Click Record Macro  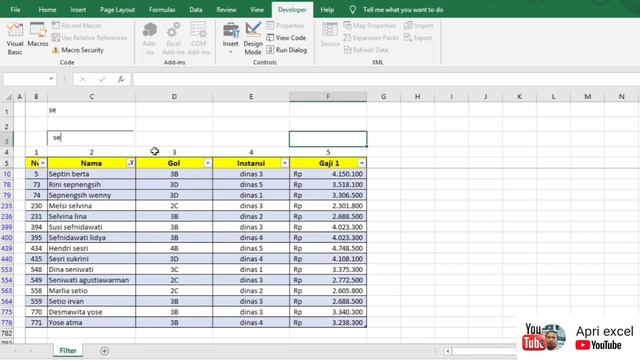[x=76, y=25]
